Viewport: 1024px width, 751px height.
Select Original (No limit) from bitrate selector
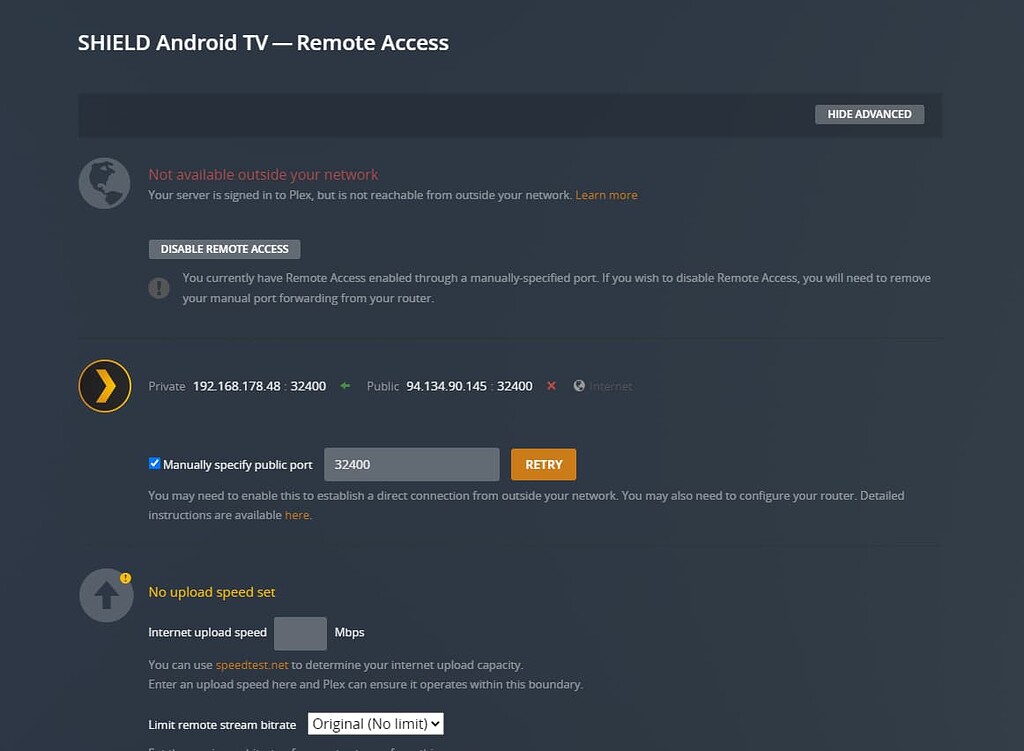pos(375,723)
